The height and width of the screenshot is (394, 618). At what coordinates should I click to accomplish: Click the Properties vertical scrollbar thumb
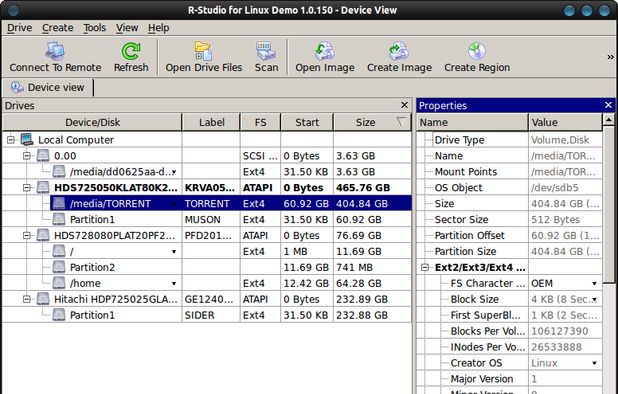click(609, 204)
